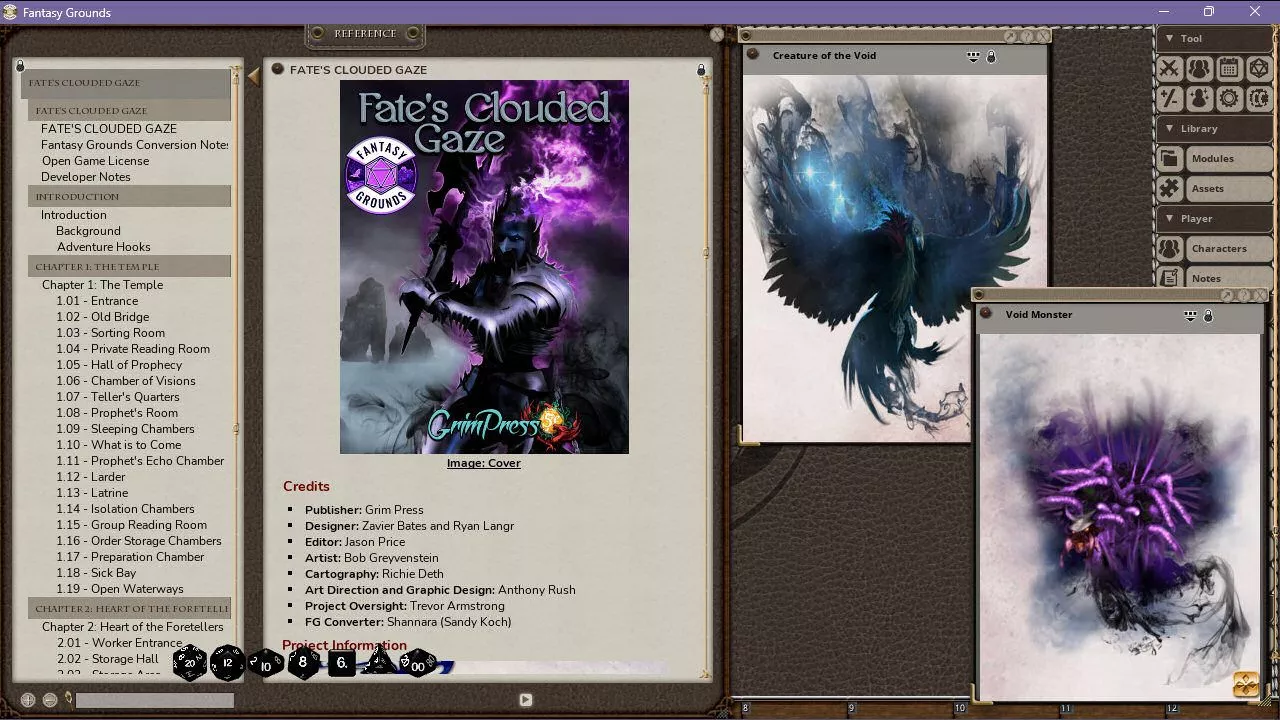Click the Modules folder icon
Screen dimensions: 1280x720
[1169, 159]
